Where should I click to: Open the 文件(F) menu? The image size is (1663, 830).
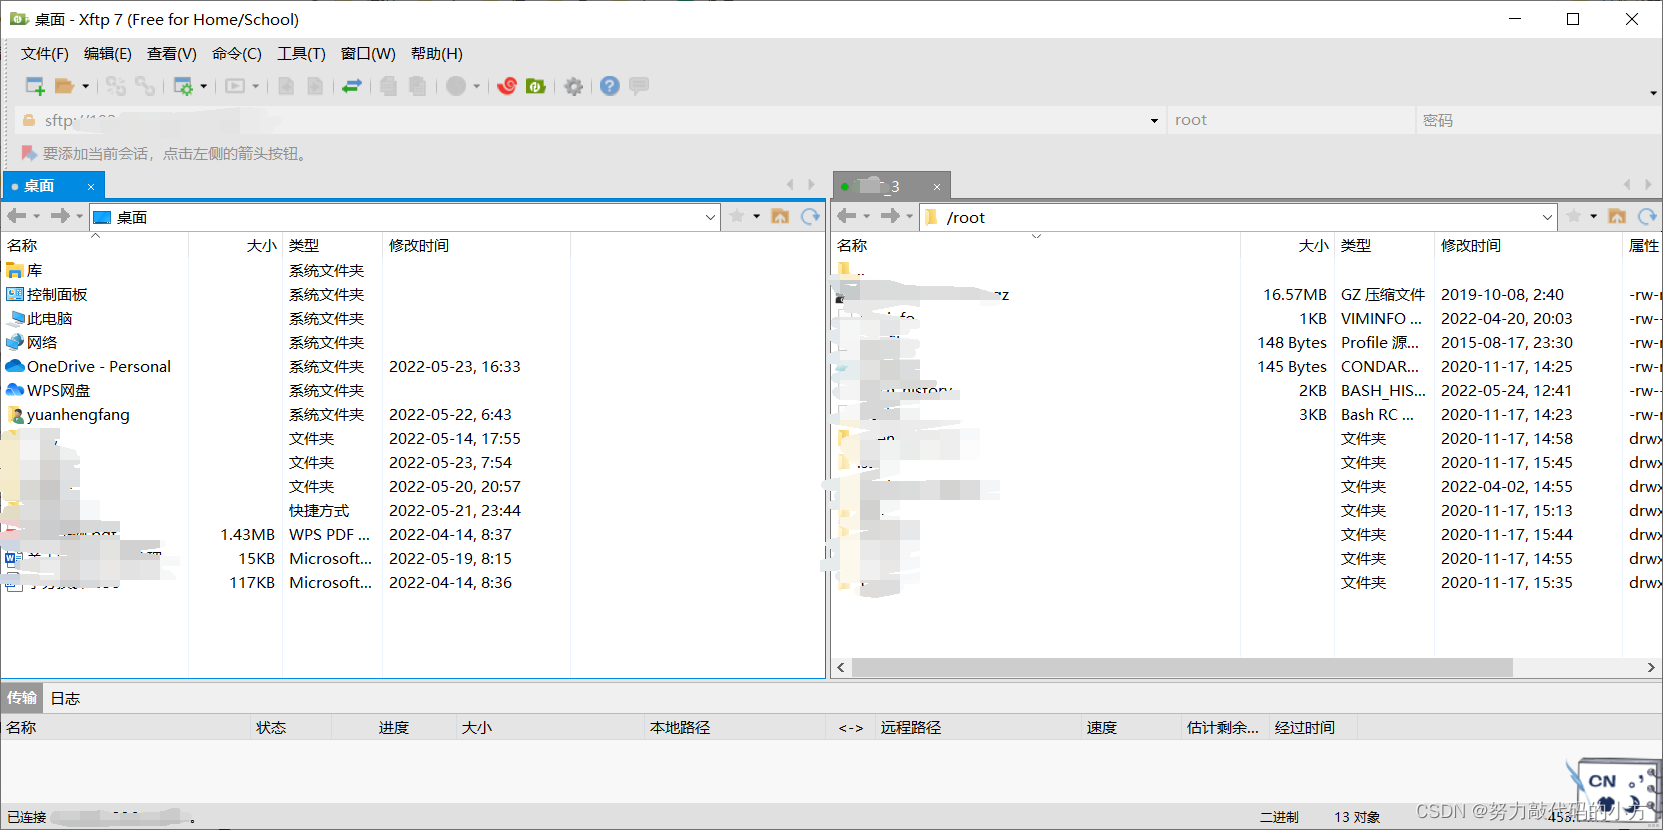click(x=45, y=54)
